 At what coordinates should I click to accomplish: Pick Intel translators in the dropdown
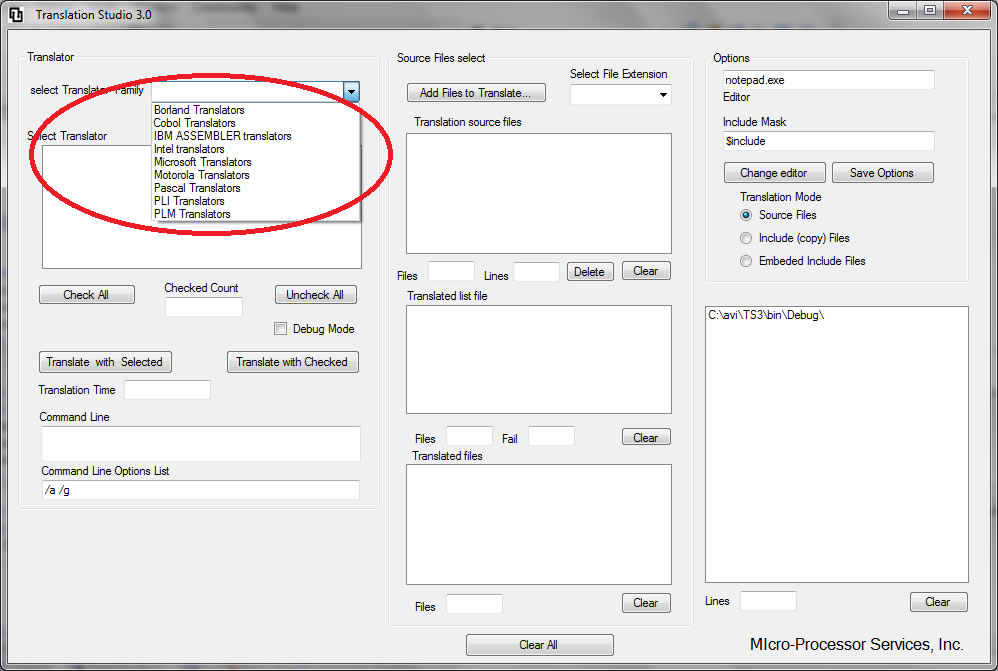coord(189,149)
